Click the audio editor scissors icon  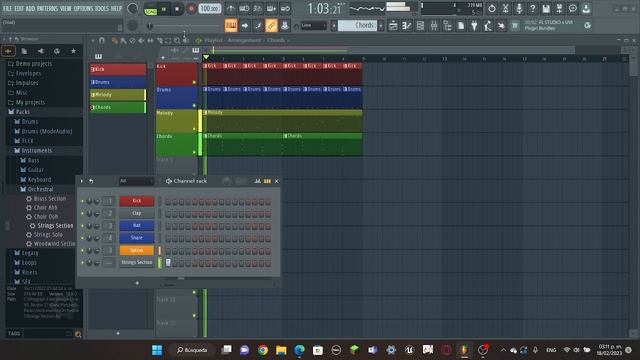[505, 9]
